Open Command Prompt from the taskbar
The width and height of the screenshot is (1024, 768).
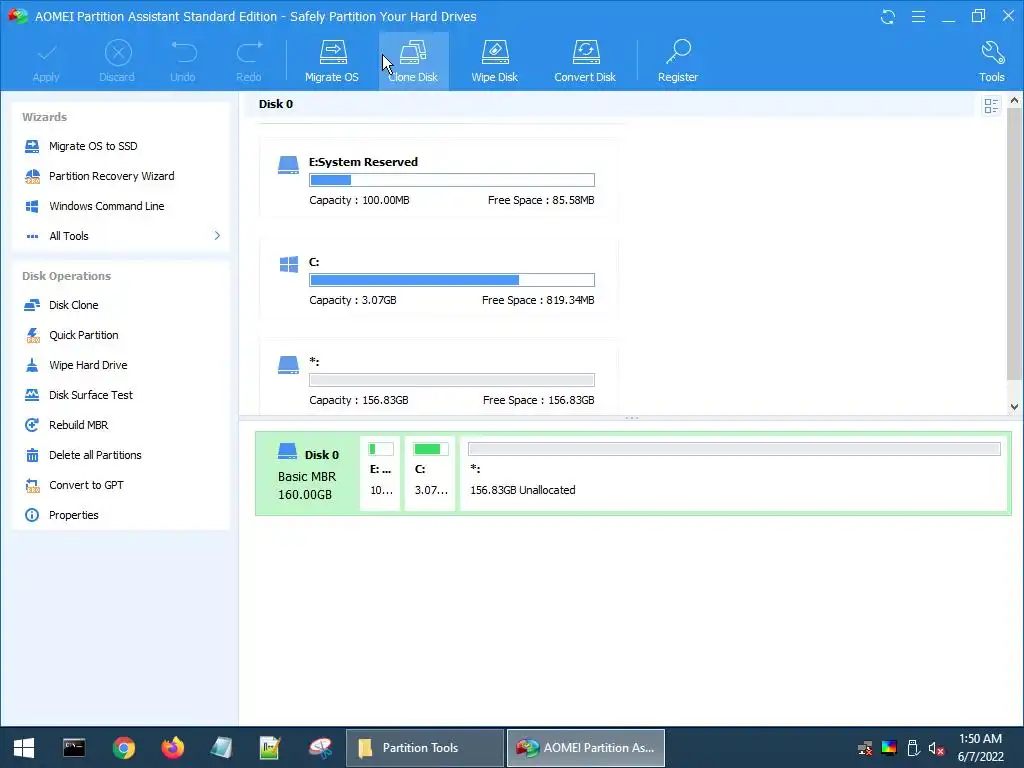point(74,748)
